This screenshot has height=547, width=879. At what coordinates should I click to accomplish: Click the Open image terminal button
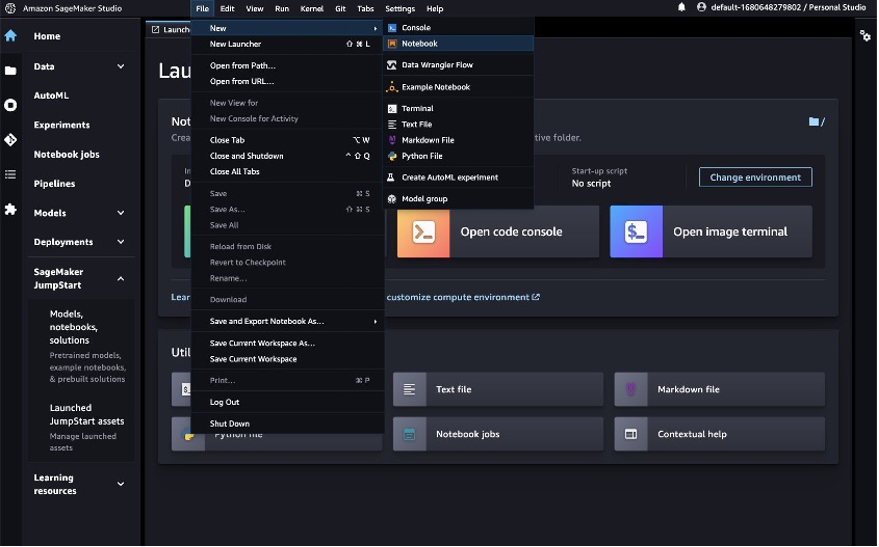(711, 231)
